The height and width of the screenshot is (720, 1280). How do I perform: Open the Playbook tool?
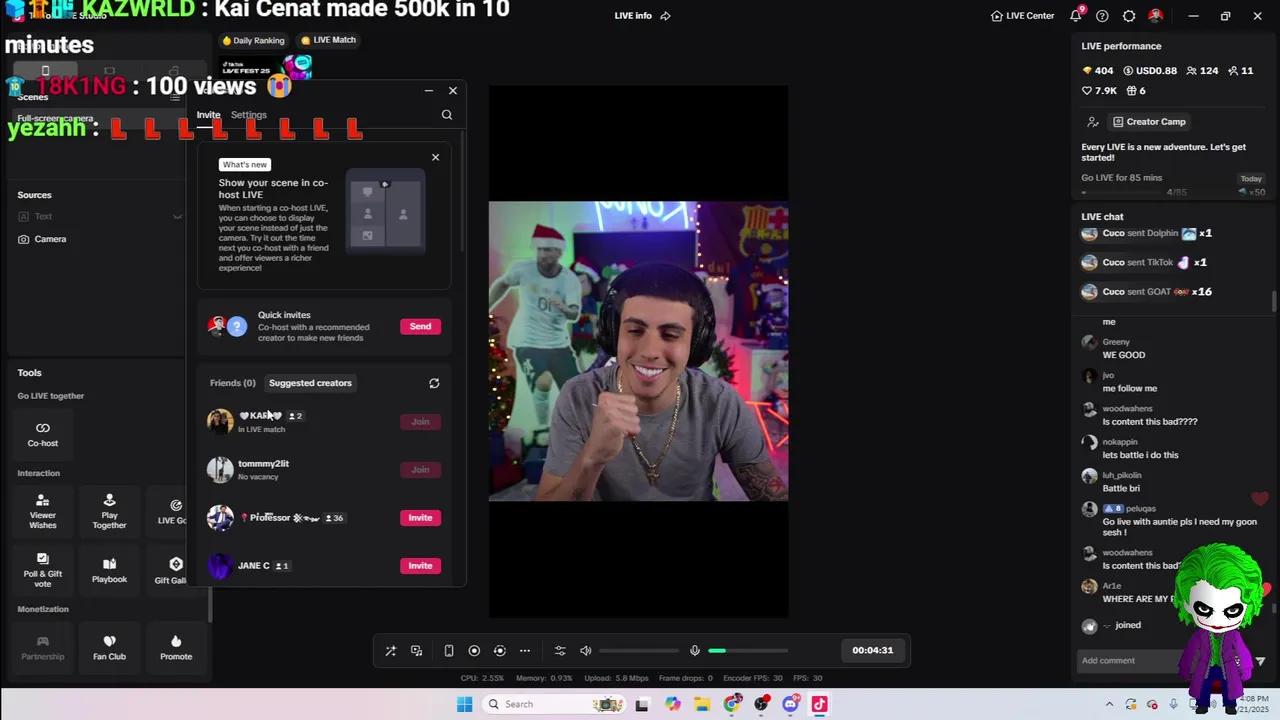(109, 570)
